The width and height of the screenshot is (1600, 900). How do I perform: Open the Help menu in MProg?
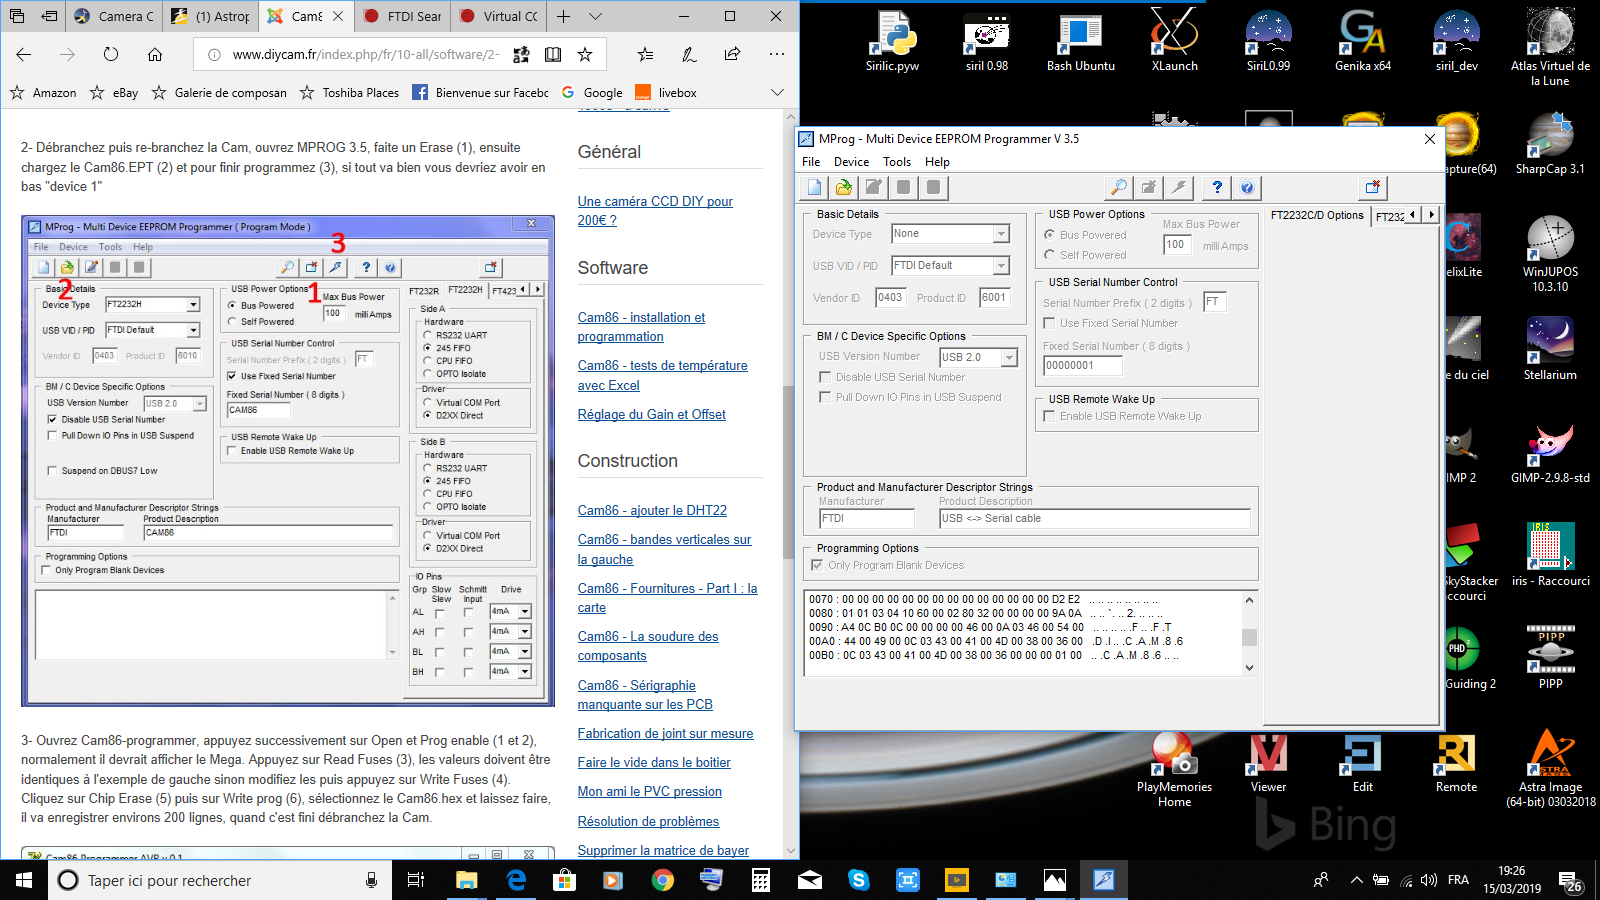coord(937,162)
